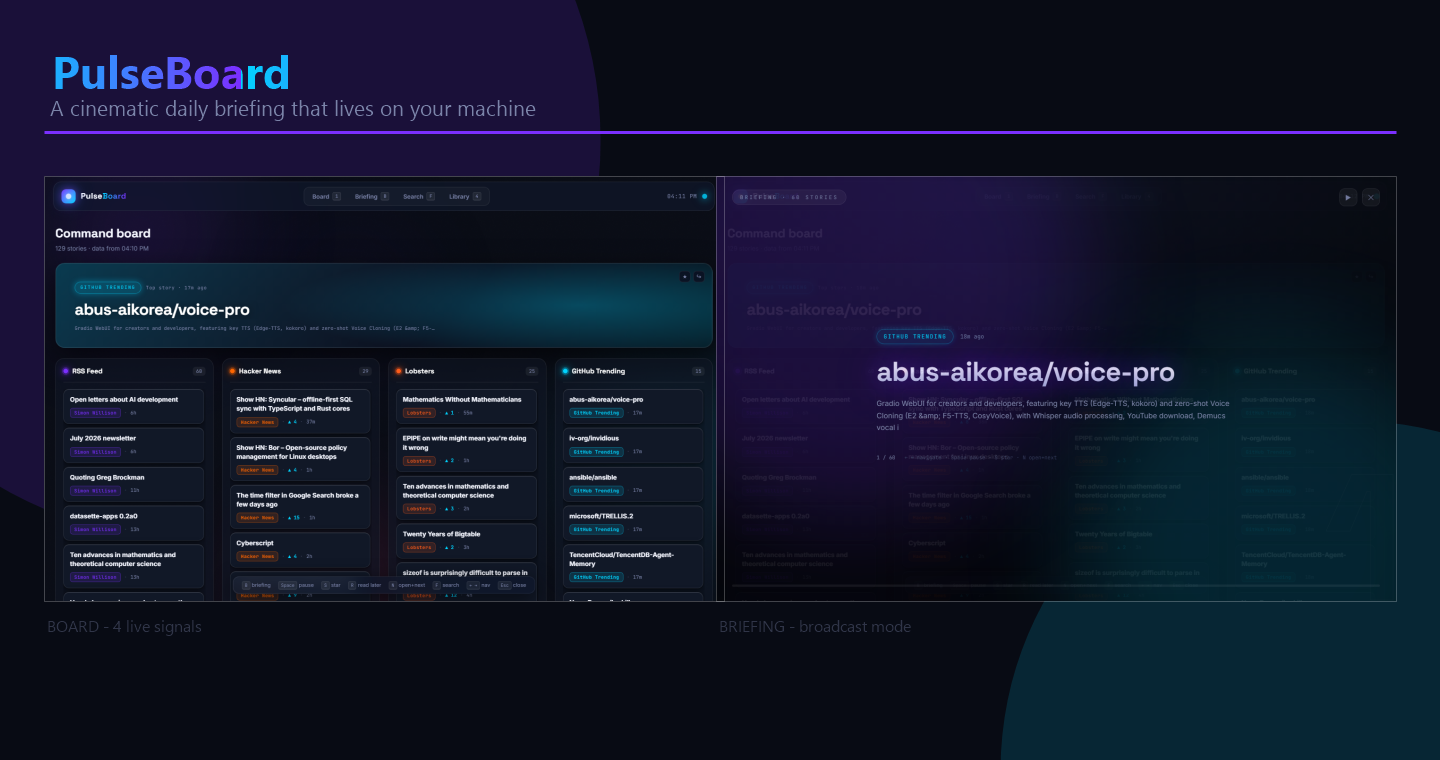Open 'Show HN: Syncular' story card
The image size is (1440, 760).
pos(300,410)
